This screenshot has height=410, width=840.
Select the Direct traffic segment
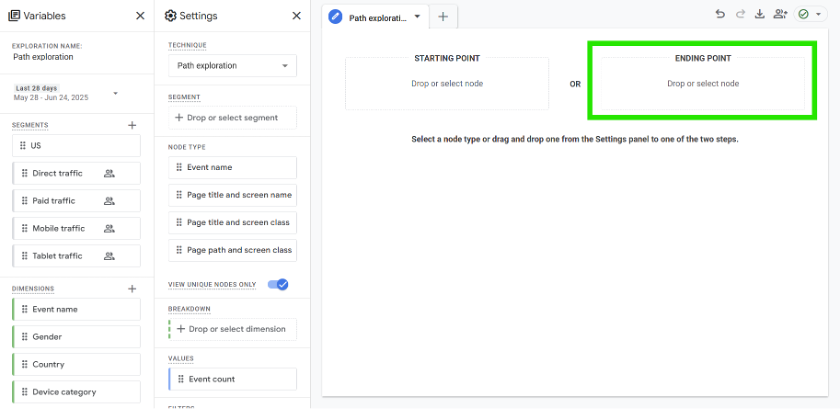(77, 173)
